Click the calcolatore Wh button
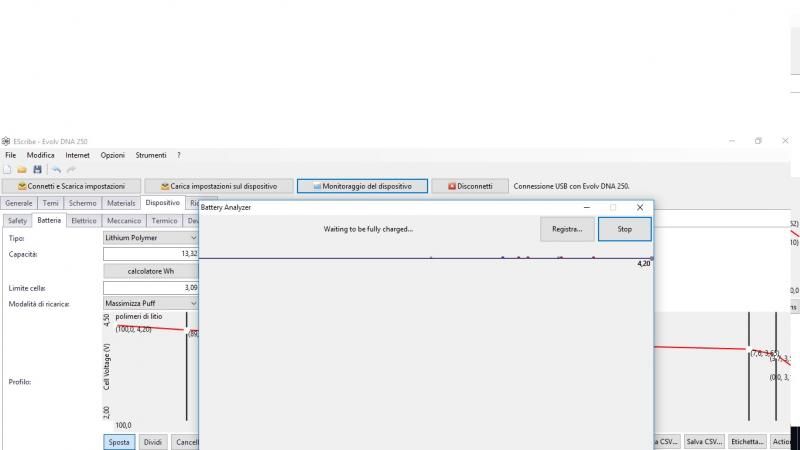 click(x=151, y=271)
